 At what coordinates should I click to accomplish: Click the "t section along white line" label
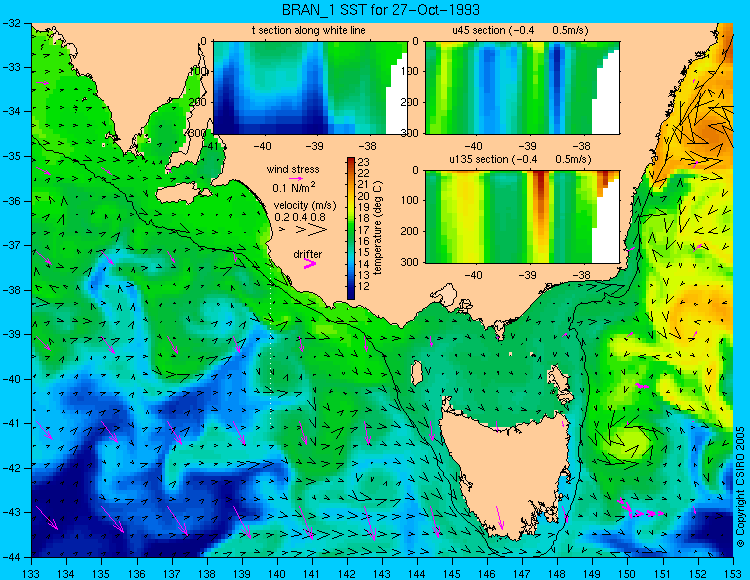coord(309,30)
